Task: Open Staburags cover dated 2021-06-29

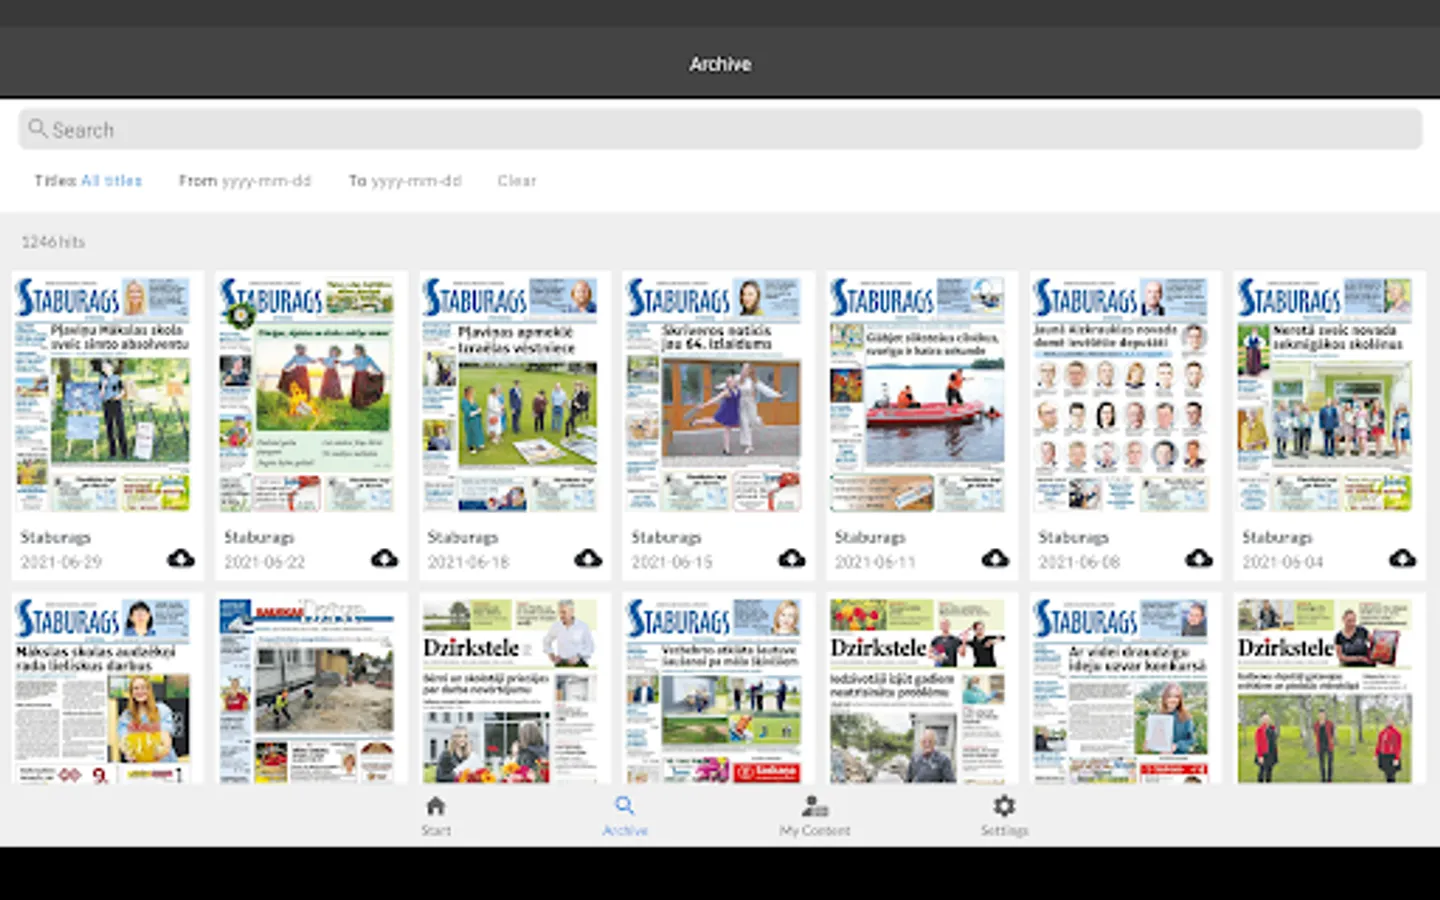Action: pos(102,395)
